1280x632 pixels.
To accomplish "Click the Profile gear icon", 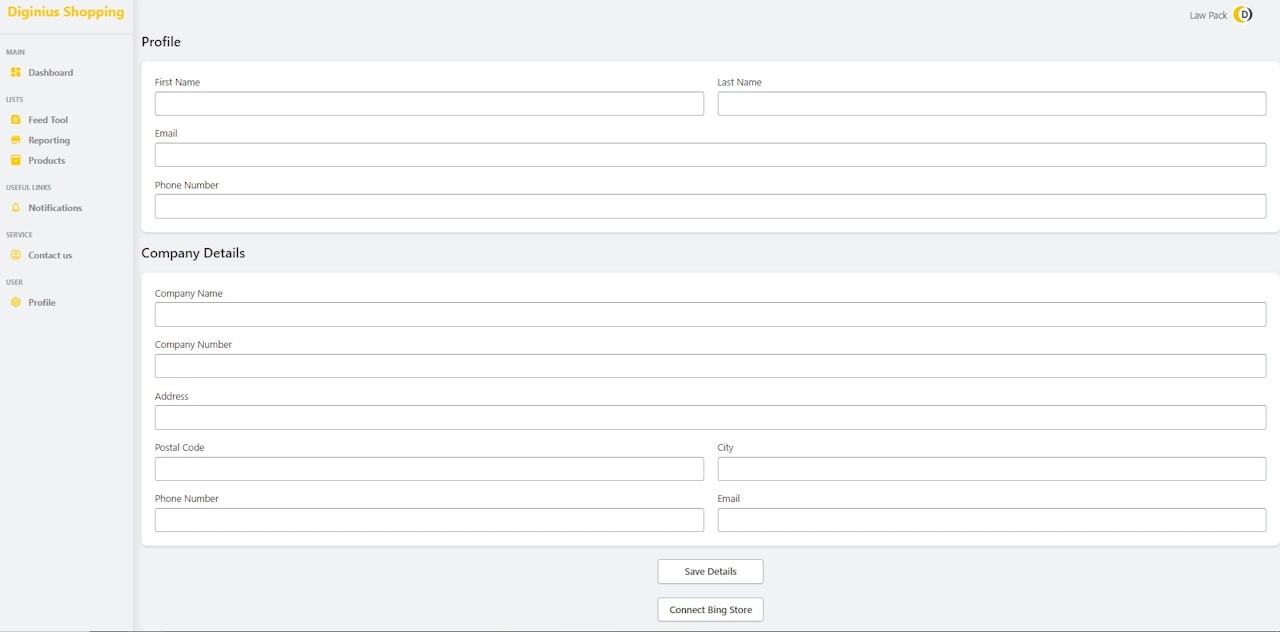I will tap(16, 302).
